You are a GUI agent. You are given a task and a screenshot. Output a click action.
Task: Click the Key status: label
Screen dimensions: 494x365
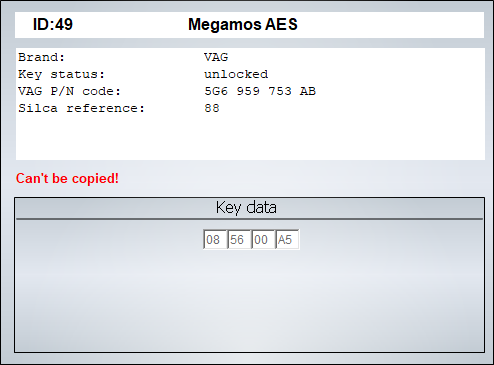click(61, 74)
